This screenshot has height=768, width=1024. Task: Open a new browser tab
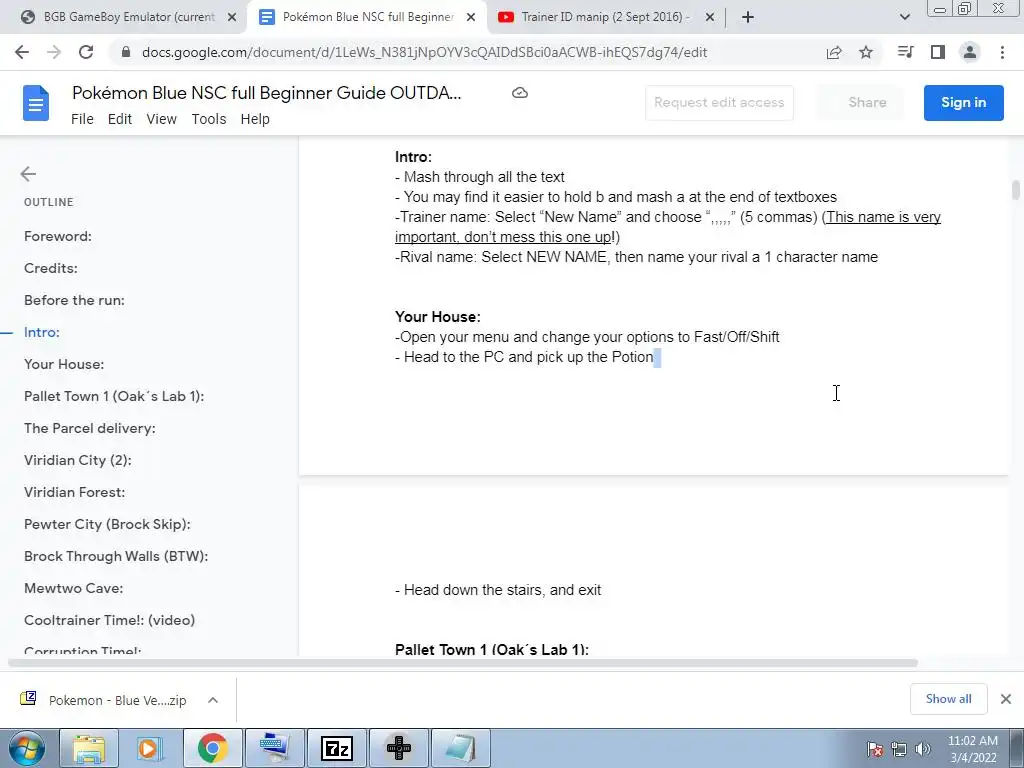point(748,18)
